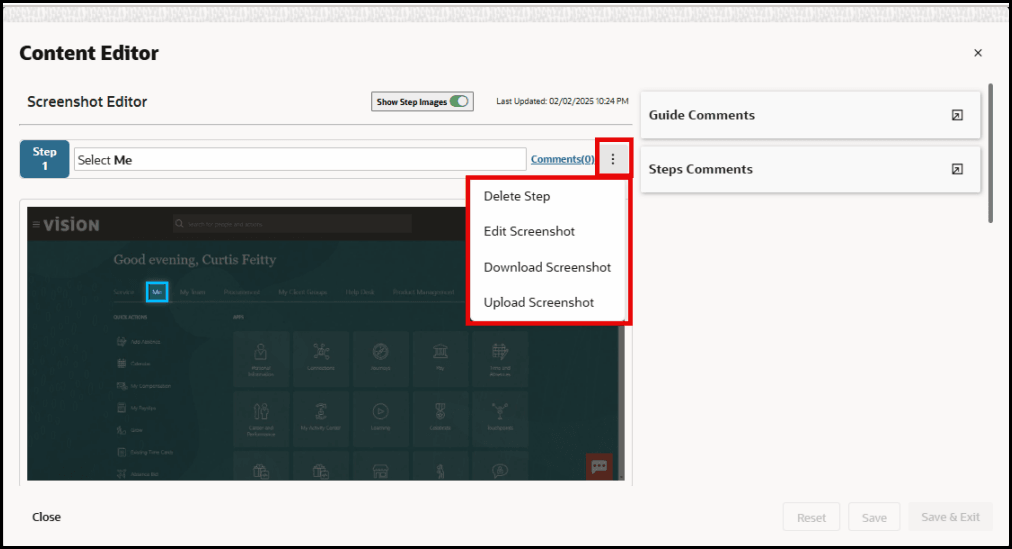1012x549 pixels.
Task: Toggle the Show Step Images switch
Action: click(x=459, y=101)
